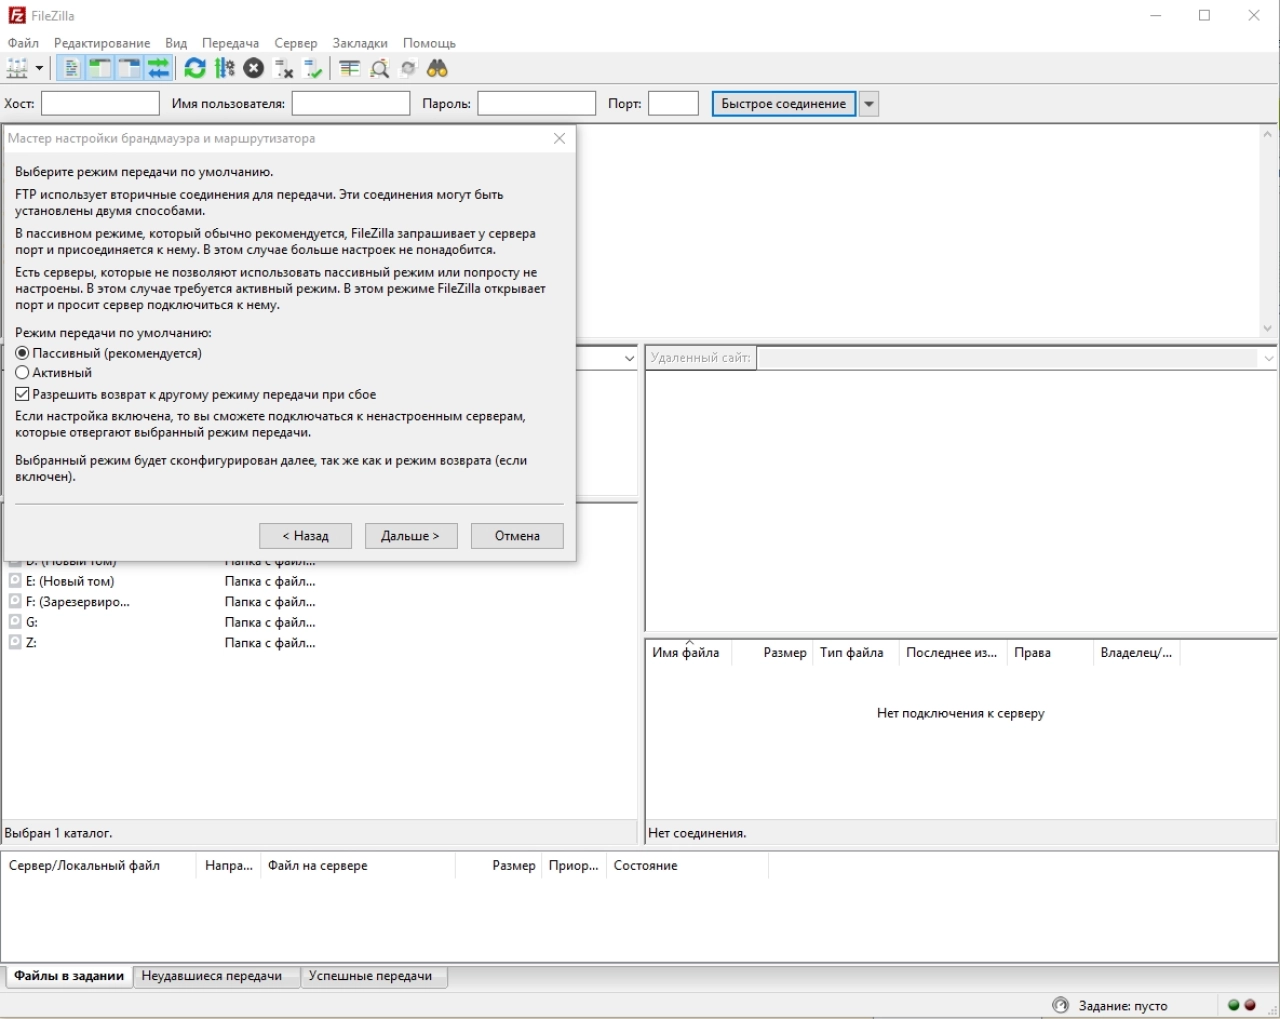The width and height of the screenshot is (1280, 1019).
Task: Click the red activity indicator light
Action: click(1250, 1005)
